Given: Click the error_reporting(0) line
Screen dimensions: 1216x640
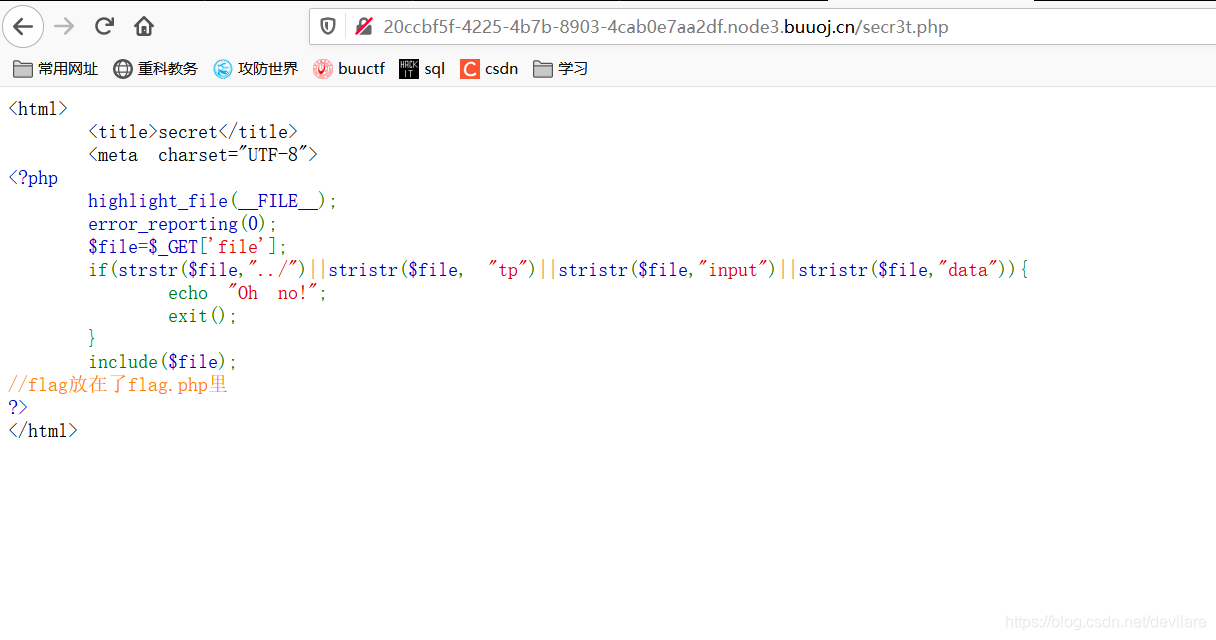Looking at the screenshot, I should point(182,224).
